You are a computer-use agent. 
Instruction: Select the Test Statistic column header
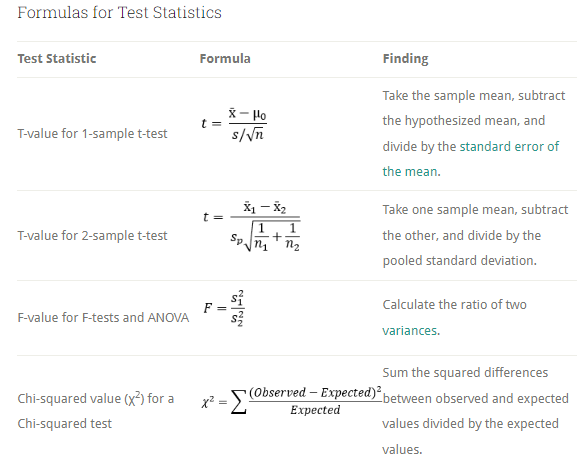coord(57,58)
